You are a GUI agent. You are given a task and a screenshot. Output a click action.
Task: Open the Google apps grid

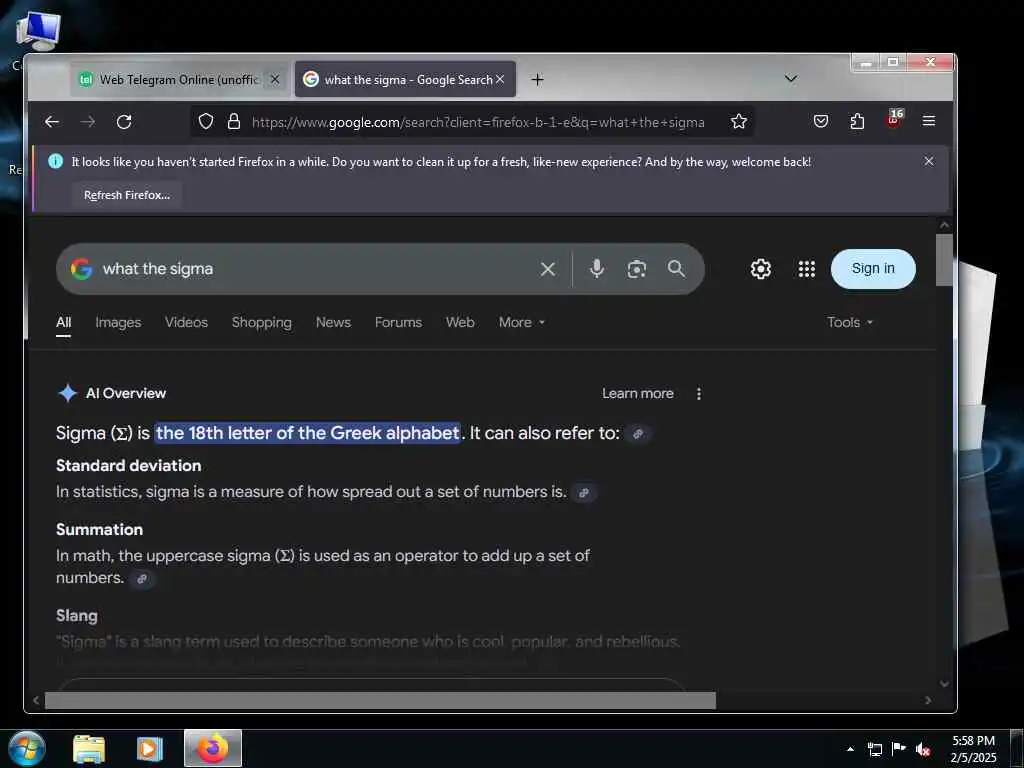(807, 269)
